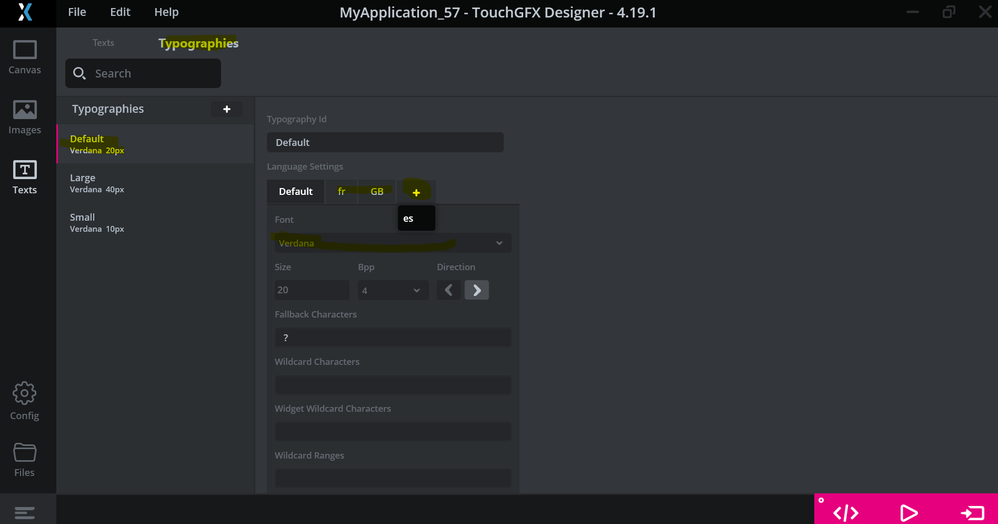Click the Widget Wildcard Characters field

point(393,432)
